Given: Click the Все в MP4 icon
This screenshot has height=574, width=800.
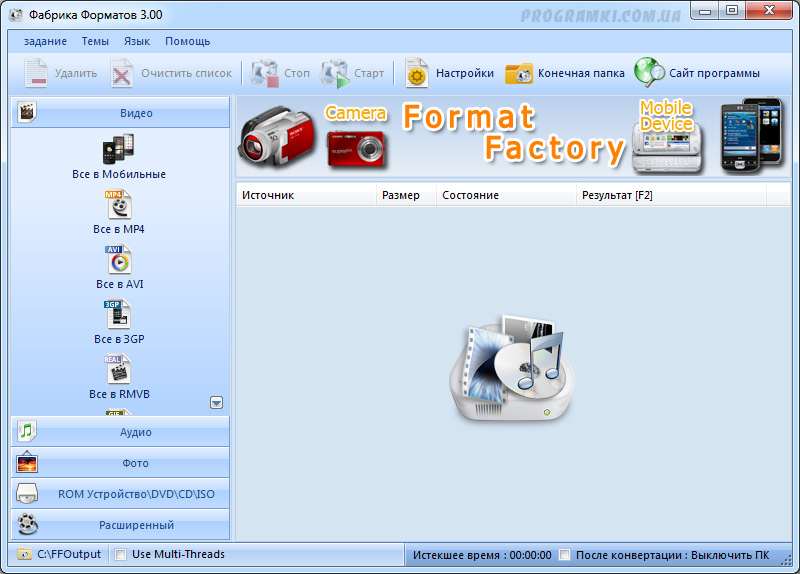Looking at the screenshot, I should 119,204.
